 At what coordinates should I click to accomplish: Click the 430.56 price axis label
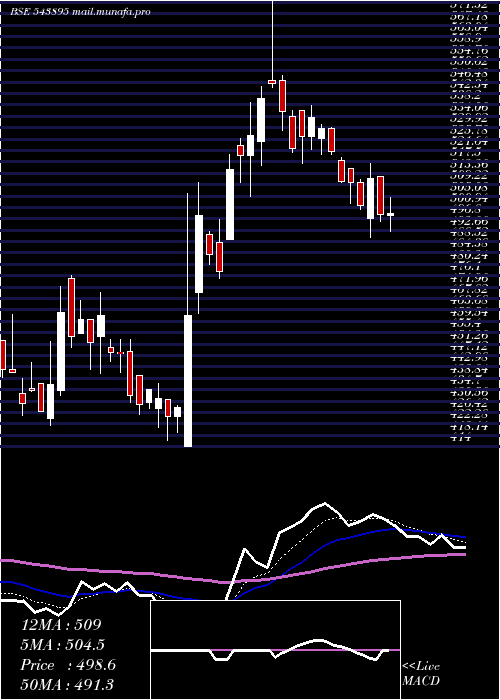tap(469, 392)
